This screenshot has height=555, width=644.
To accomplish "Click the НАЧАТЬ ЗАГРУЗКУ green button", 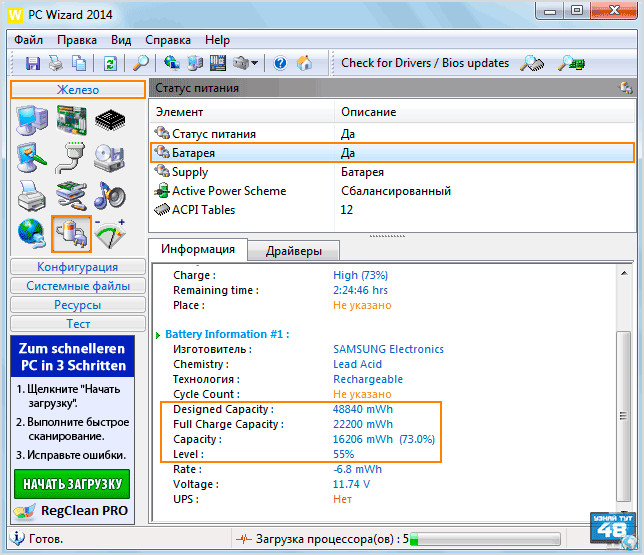I will point(72,484).
